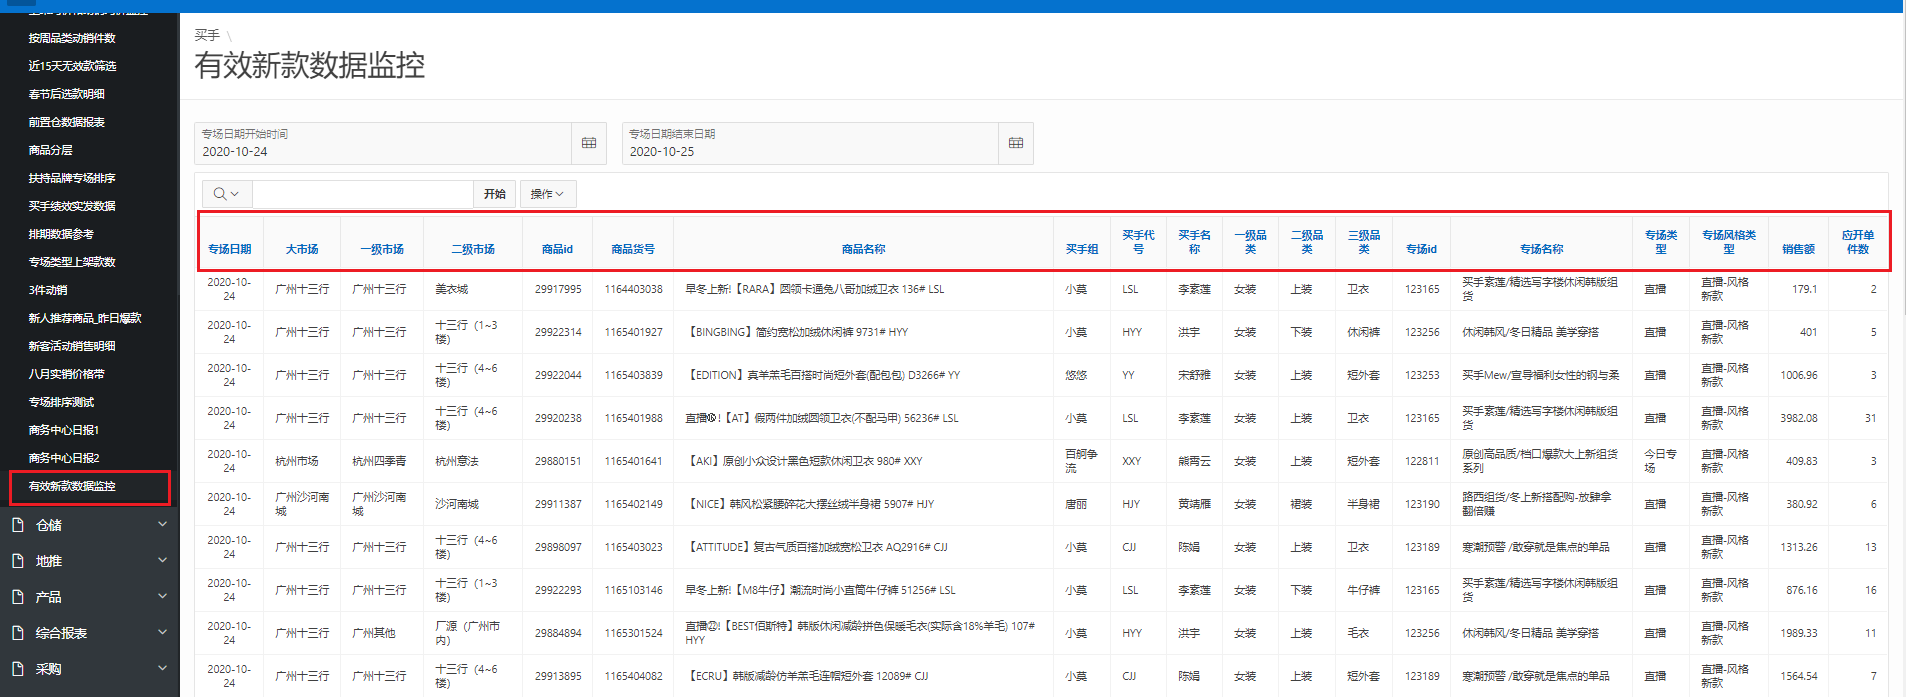Sort by 应开单件数 column header

1858,242
